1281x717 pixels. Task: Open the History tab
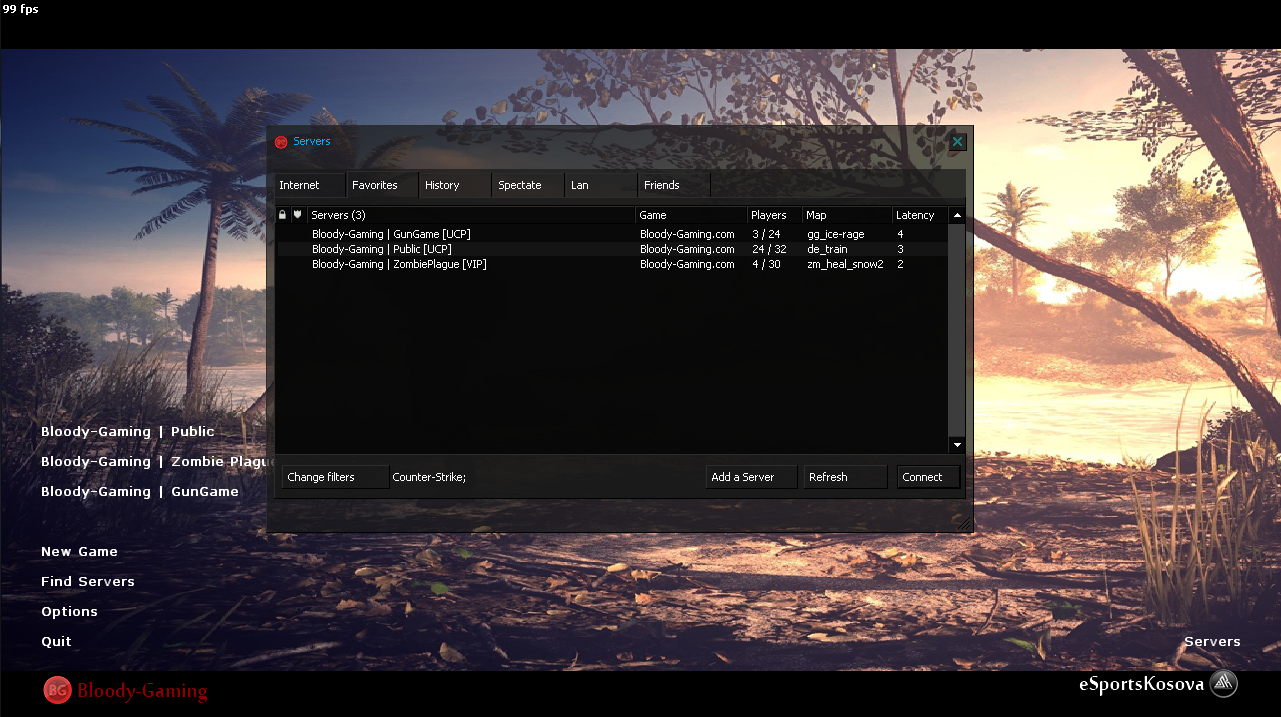click(455, 185)
